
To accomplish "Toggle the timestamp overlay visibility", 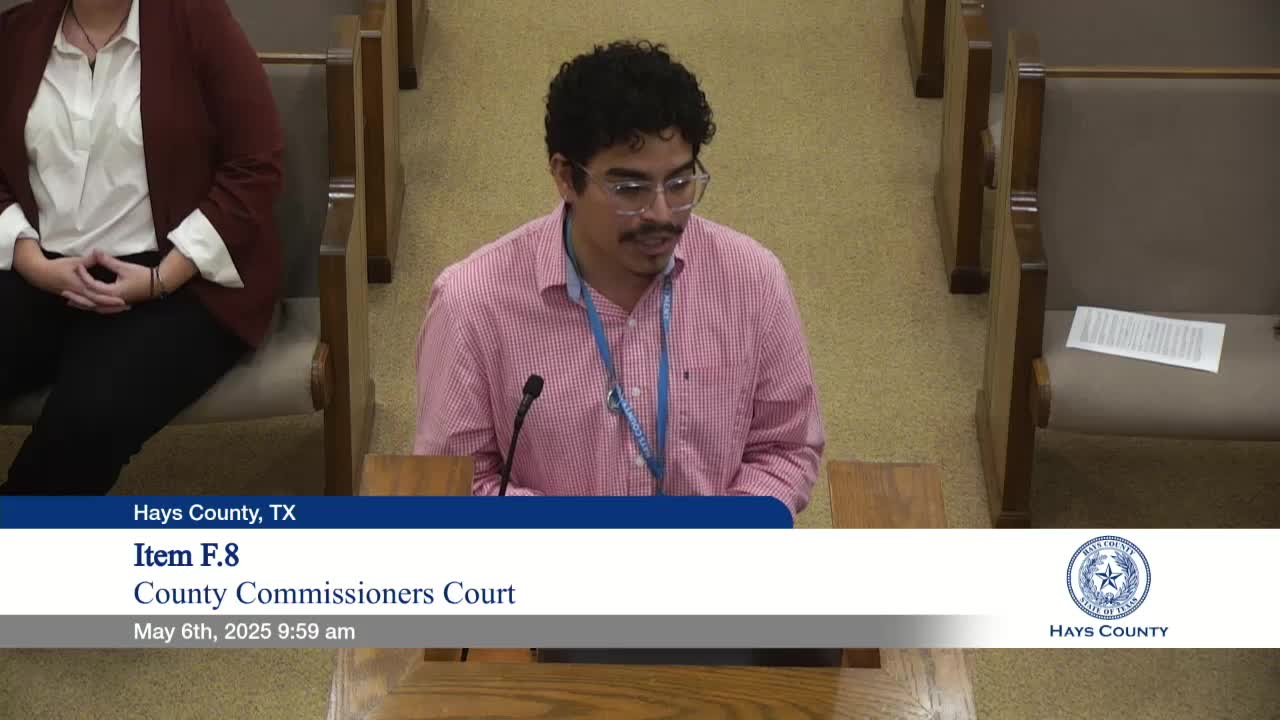I will pyautogui.click(x=245, y=631).
